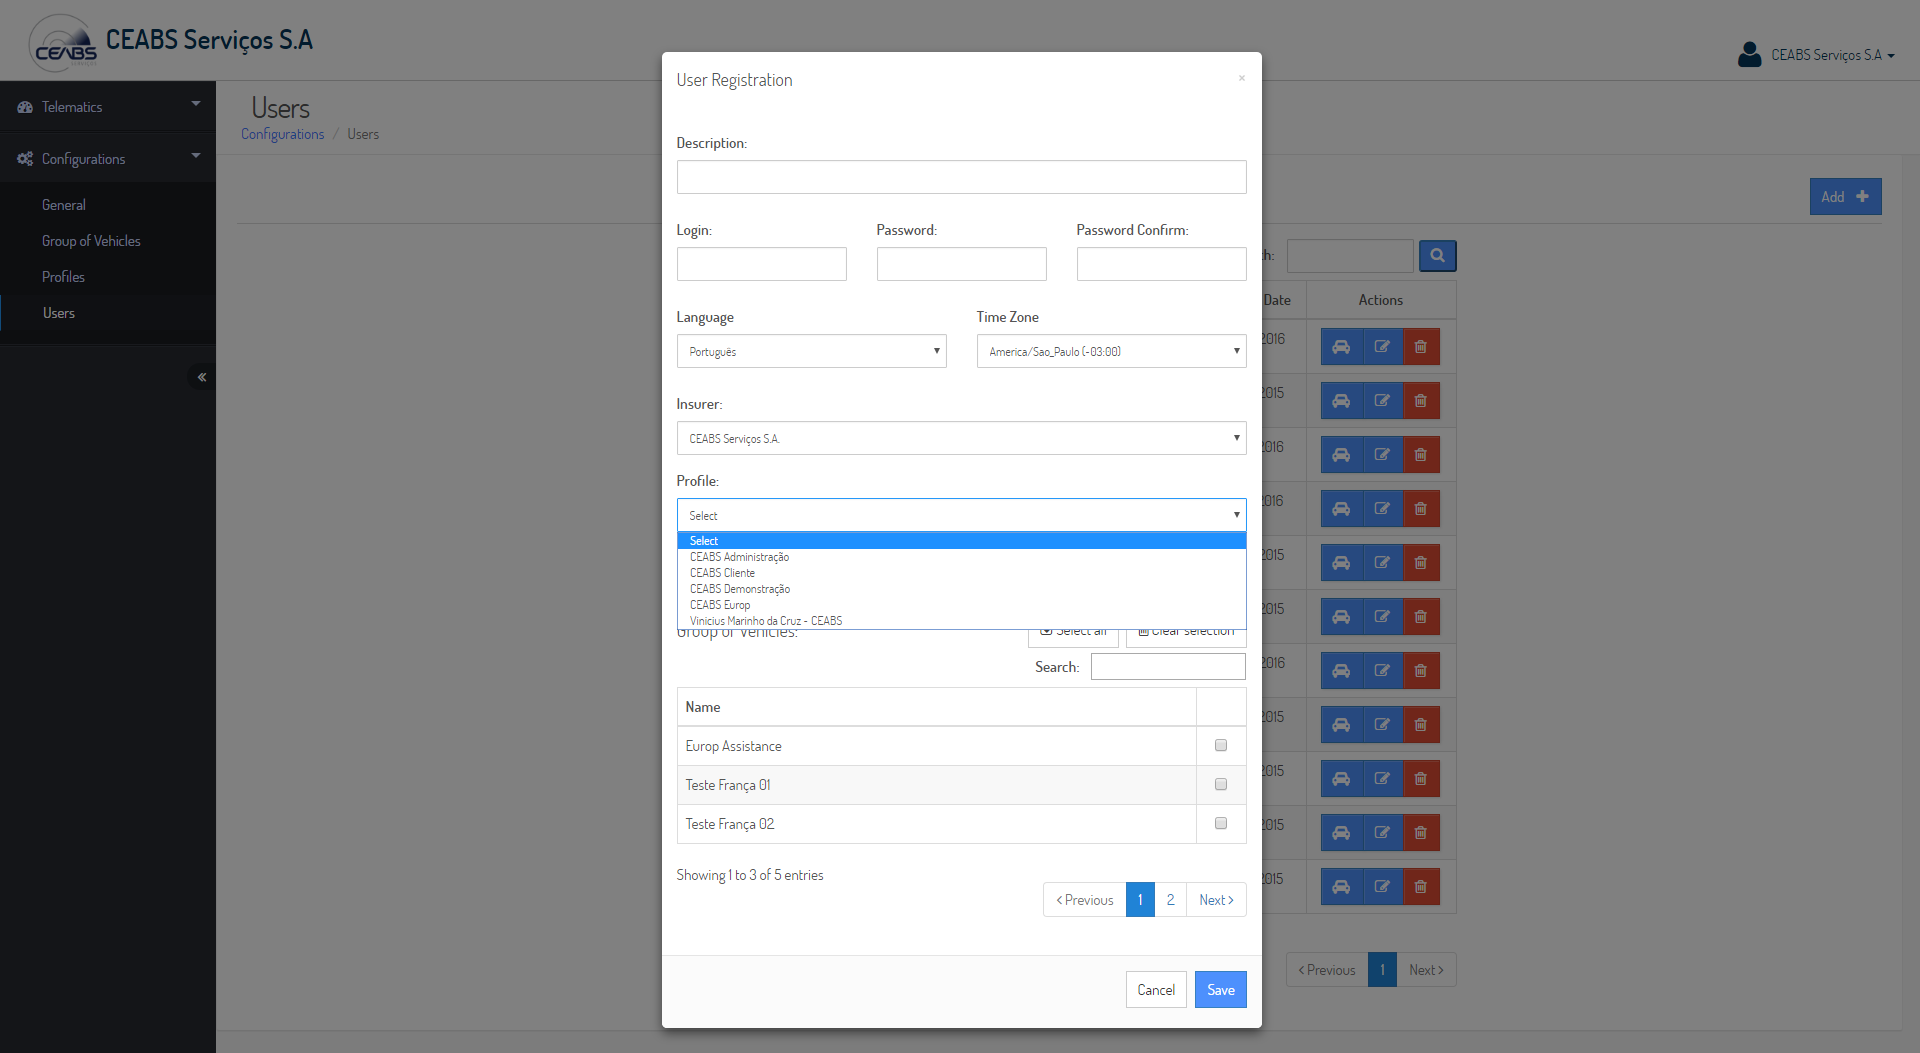
Task: Click the user avatar icon at top right
Action: coord(1749,54)
